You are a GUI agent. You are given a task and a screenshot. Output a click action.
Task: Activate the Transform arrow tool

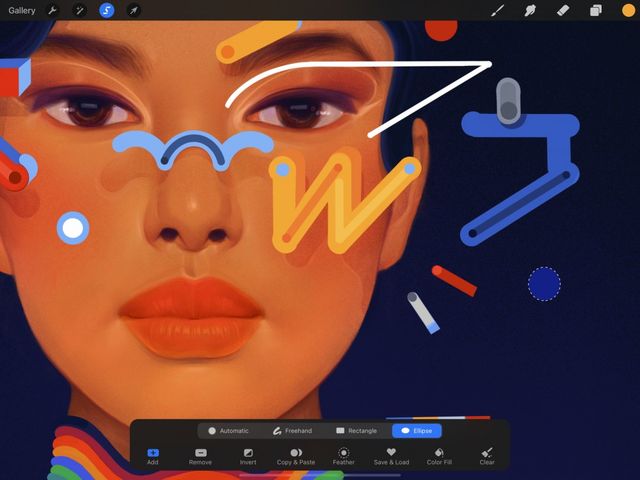point(133,11)
